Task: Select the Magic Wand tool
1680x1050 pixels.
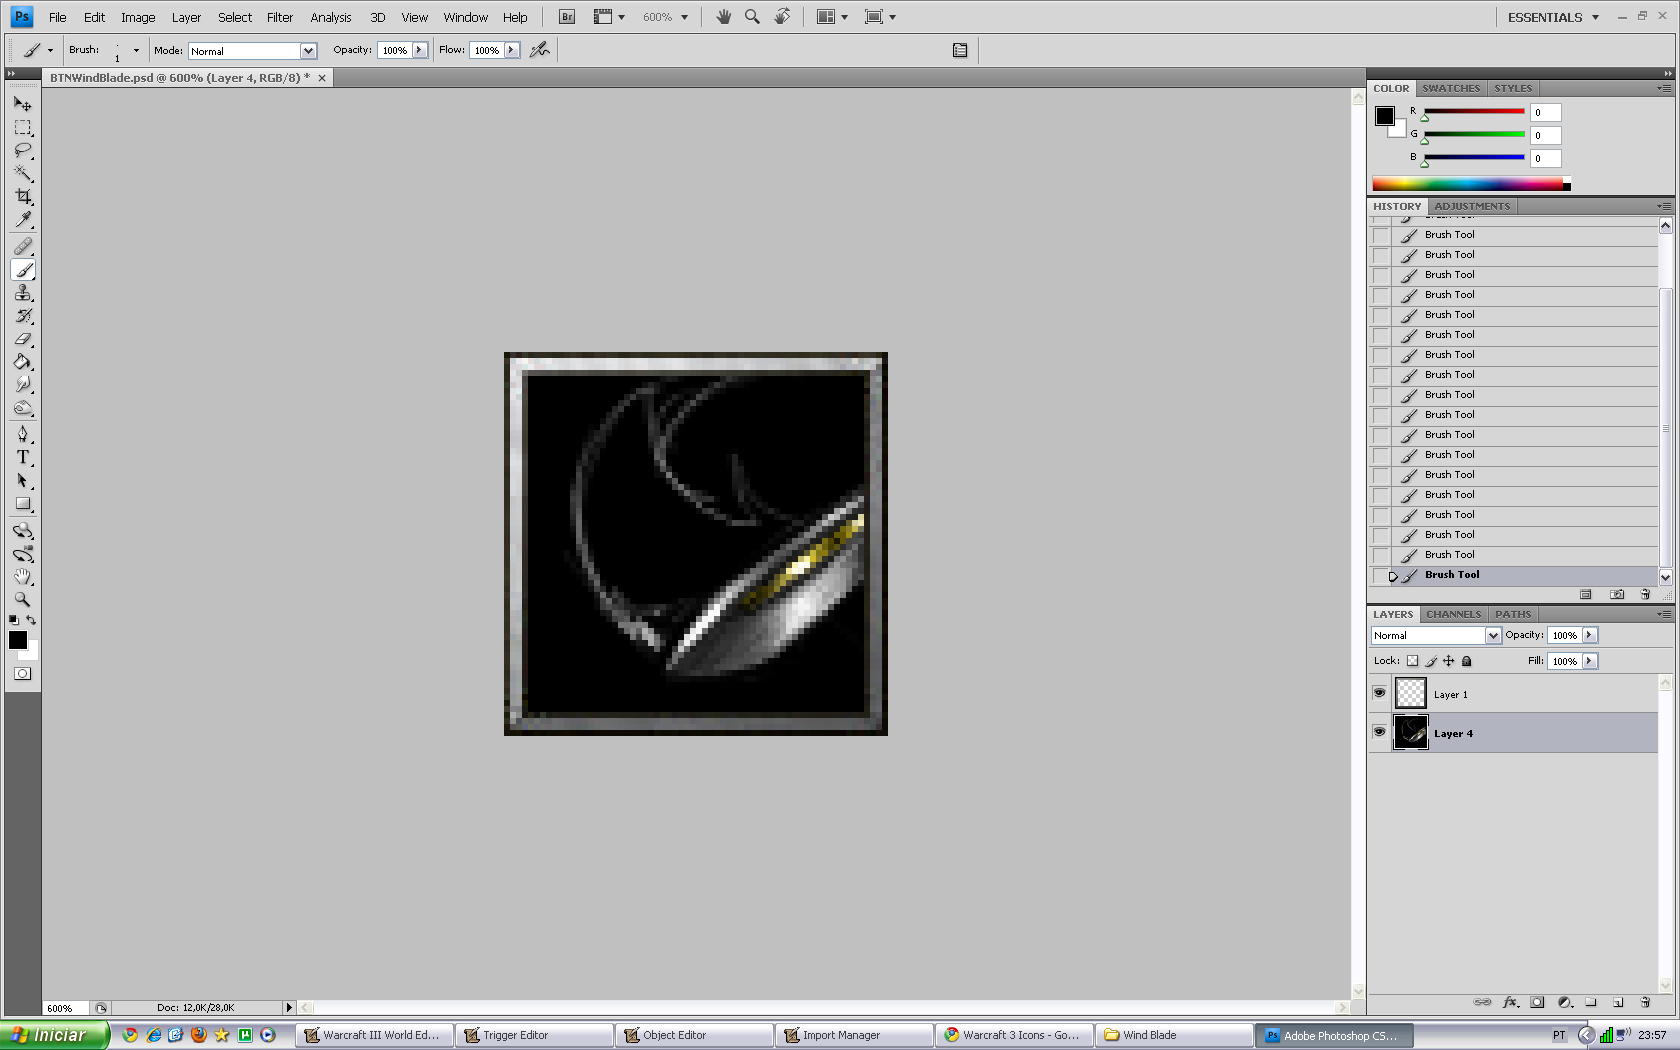Action: click(x=23, y=174)
